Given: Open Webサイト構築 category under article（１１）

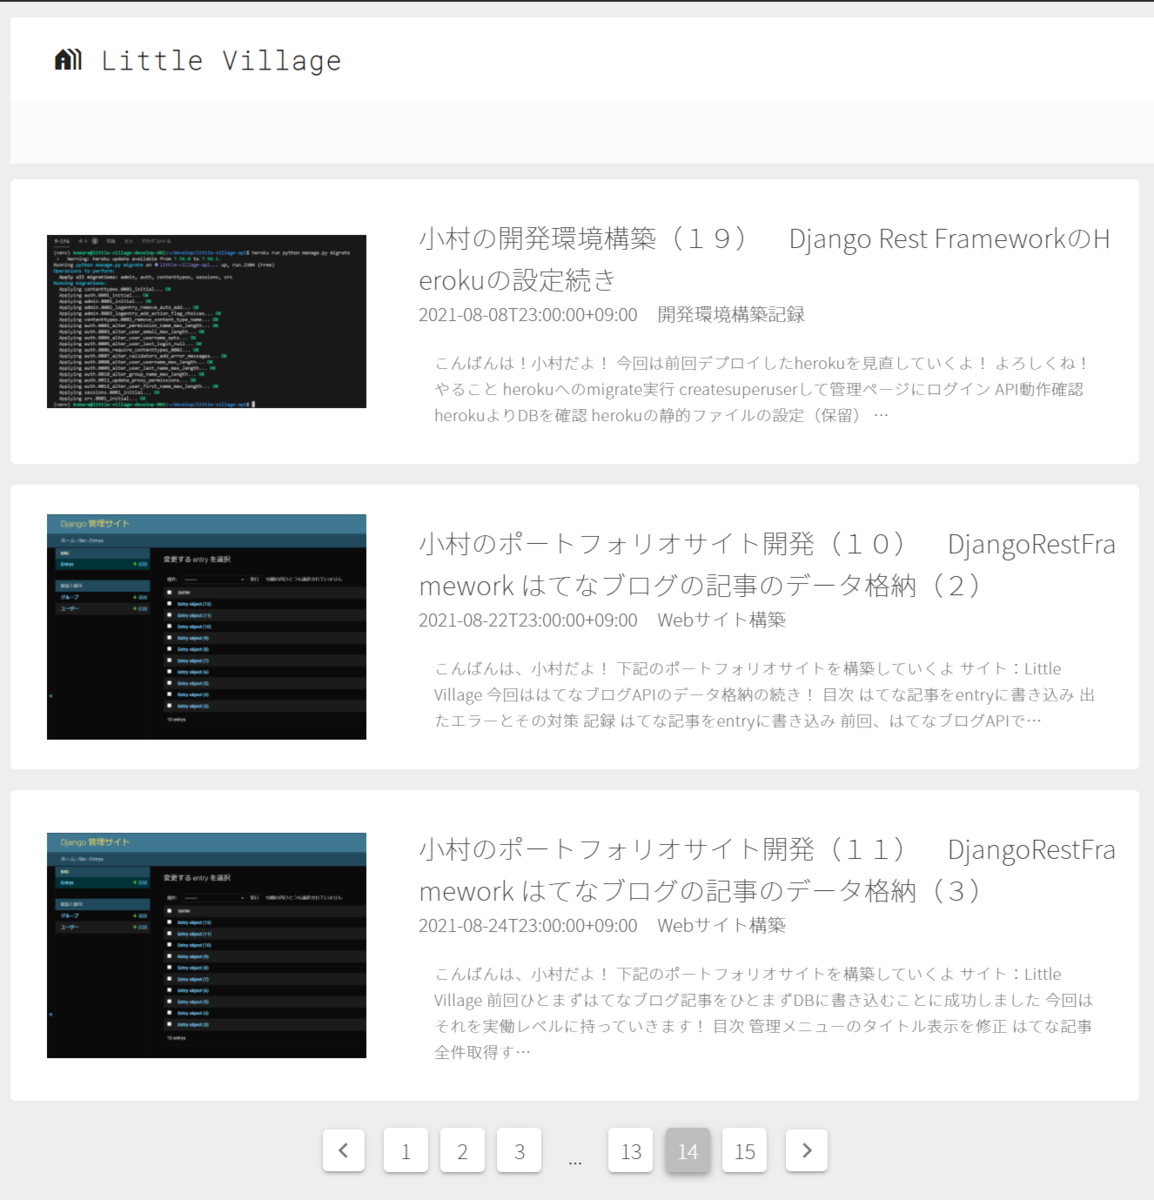Looking at the screenshot, I should click(x=722, y=925).
